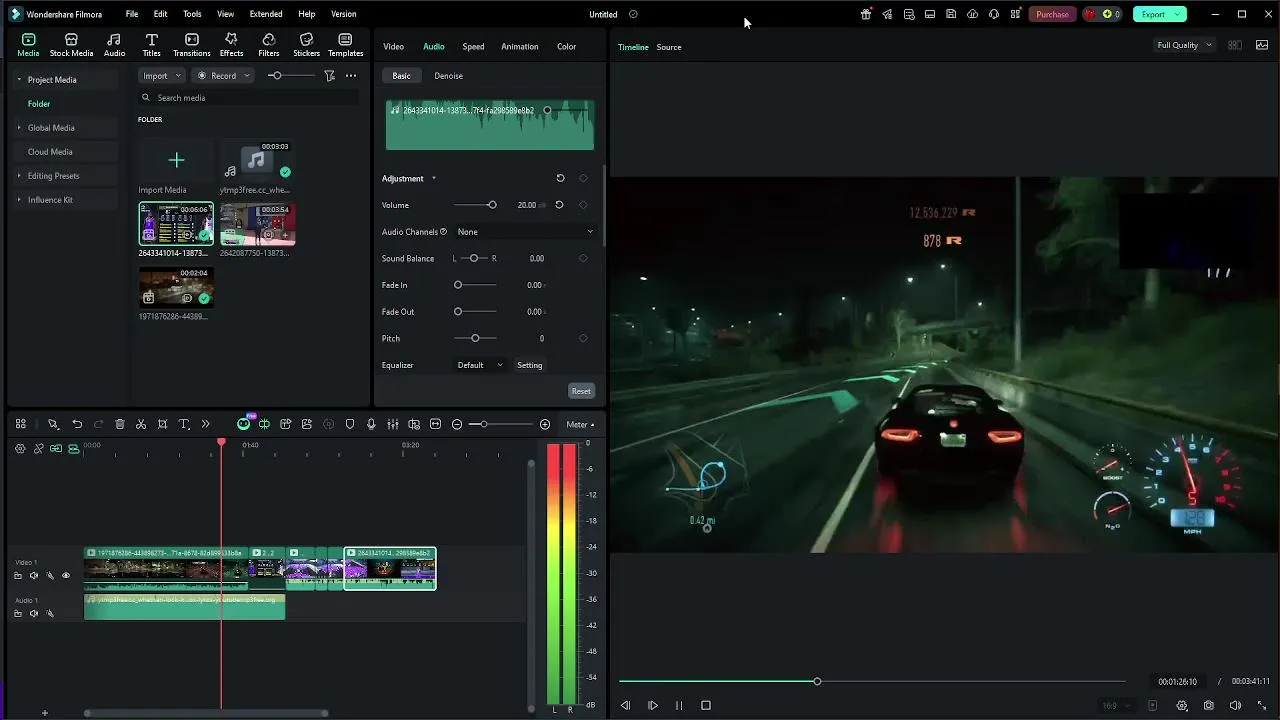Open the Equalizer Default dropdown
The width and height of the screenshot is (1280, 720).
click(480, 365)
